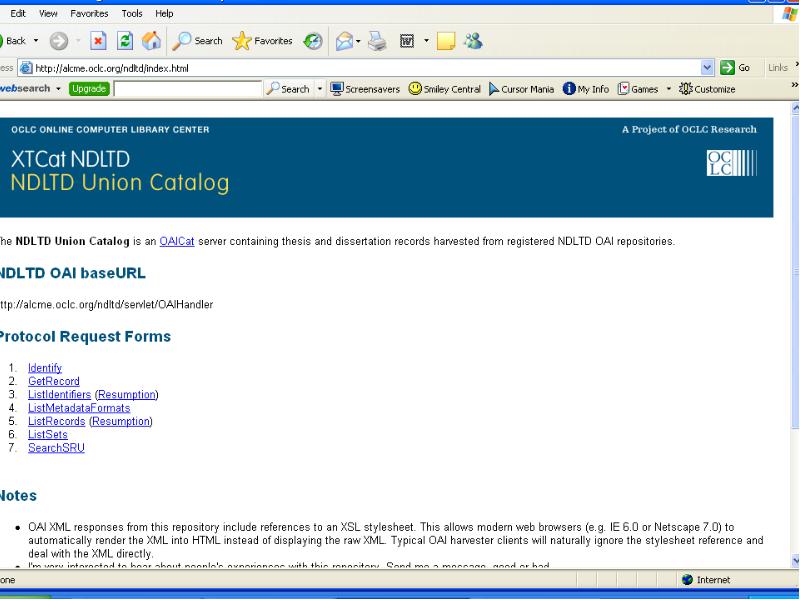Click the 'NDLTD Union Catalog' banner title

click(x=120, y=183)
